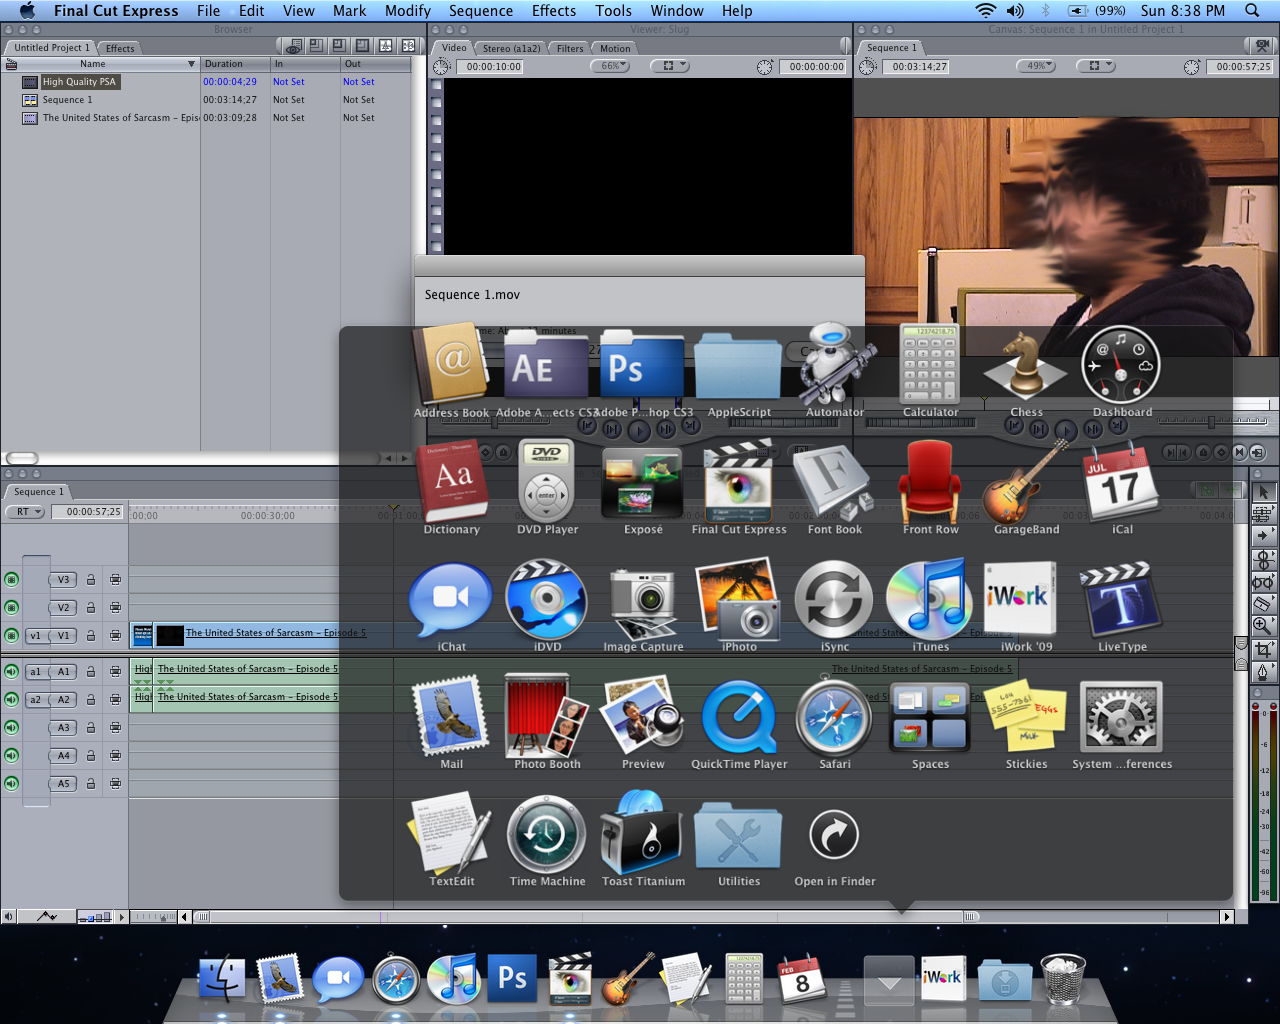This screenshot has height=1024, width=1280.
Task: Open Spaces from the applications stack
Action: 930,717
